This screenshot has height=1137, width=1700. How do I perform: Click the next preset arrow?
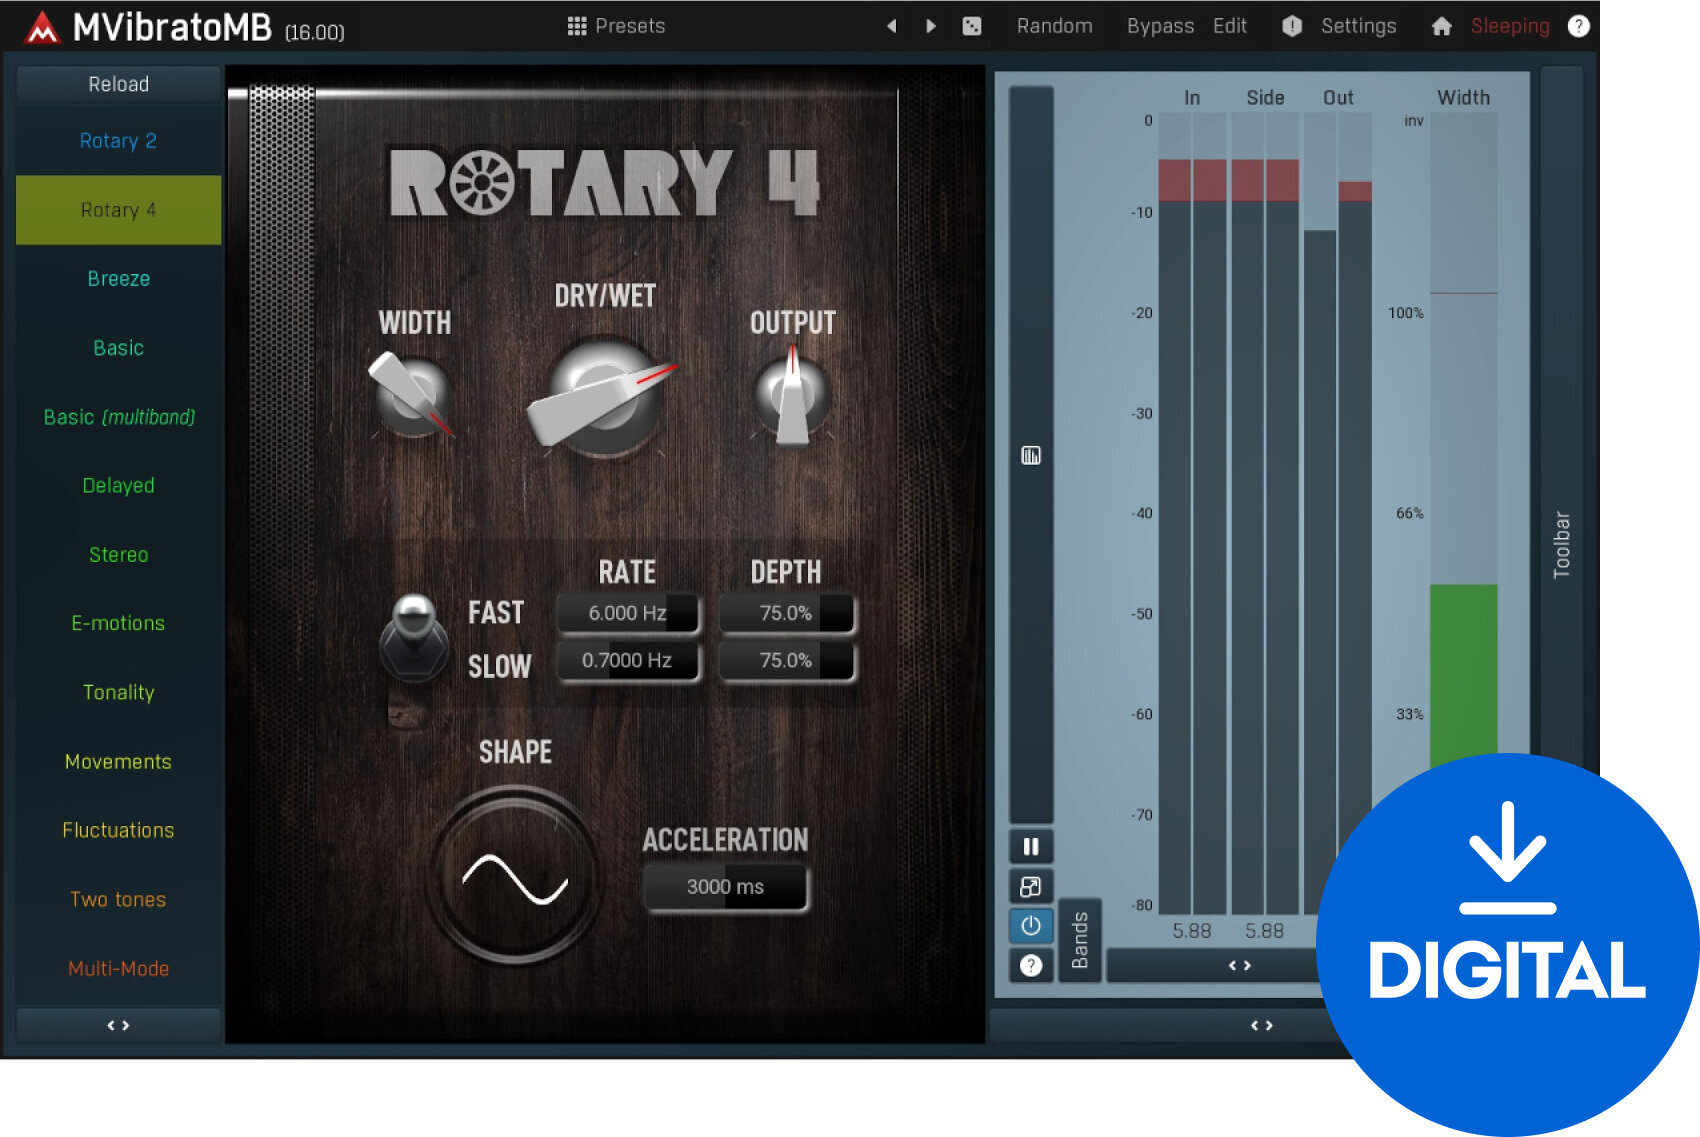pyautogui.click(x=930, y=26)
